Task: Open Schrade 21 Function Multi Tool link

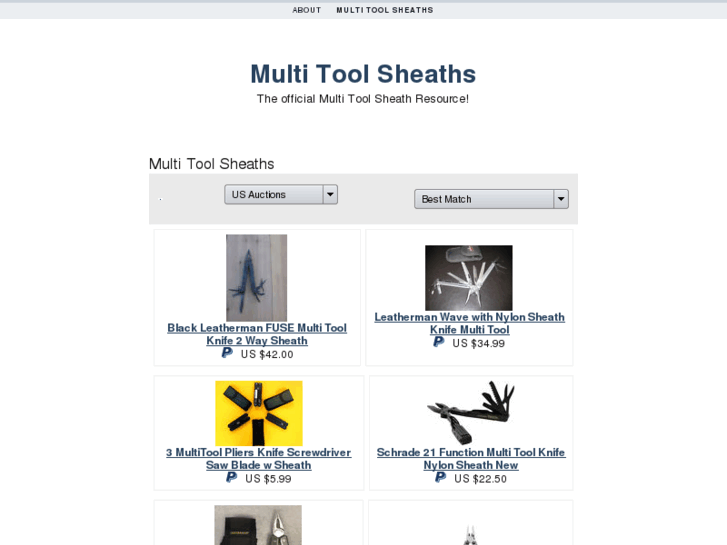Action: [471, 459]
